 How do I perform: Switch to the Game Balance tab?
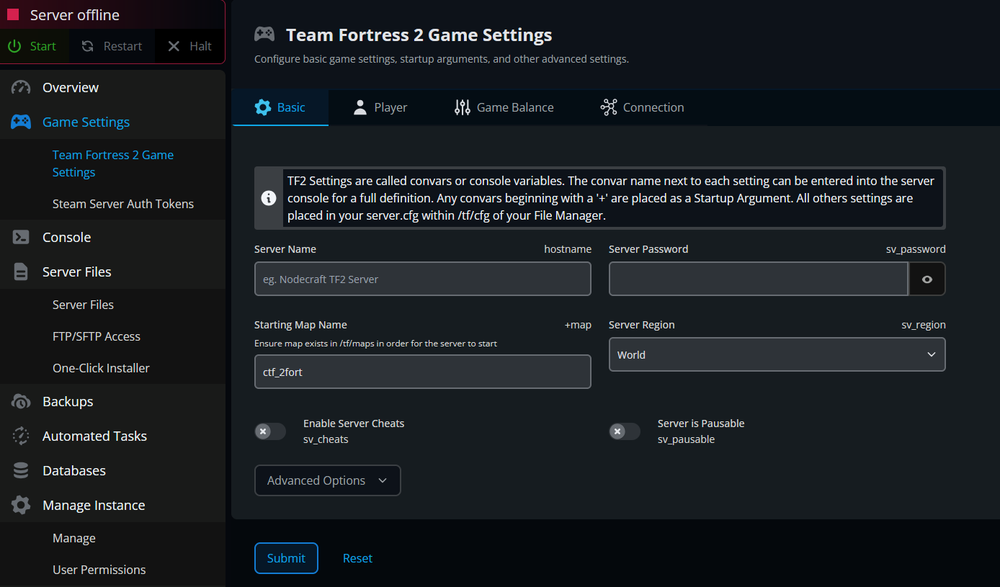click(504, 107)
